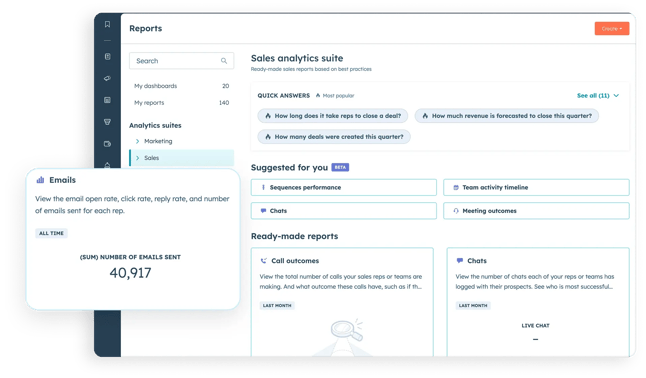Image resolution: width=646 pixels, height=378 pixels.
Task: Open the Create dropdown button
Action: click(x=612, y=28)
